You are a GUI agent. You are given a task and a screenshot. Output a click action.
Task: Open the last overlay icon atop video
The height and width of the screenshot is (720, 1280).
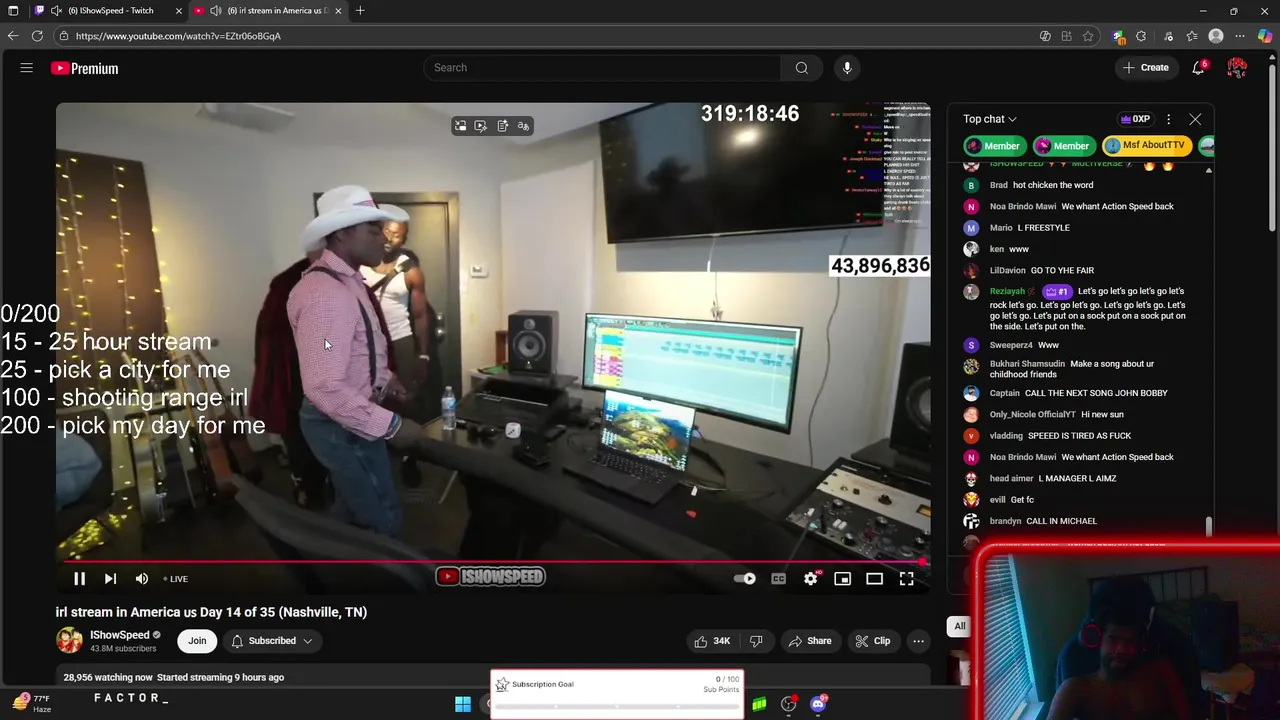point(523,126)
